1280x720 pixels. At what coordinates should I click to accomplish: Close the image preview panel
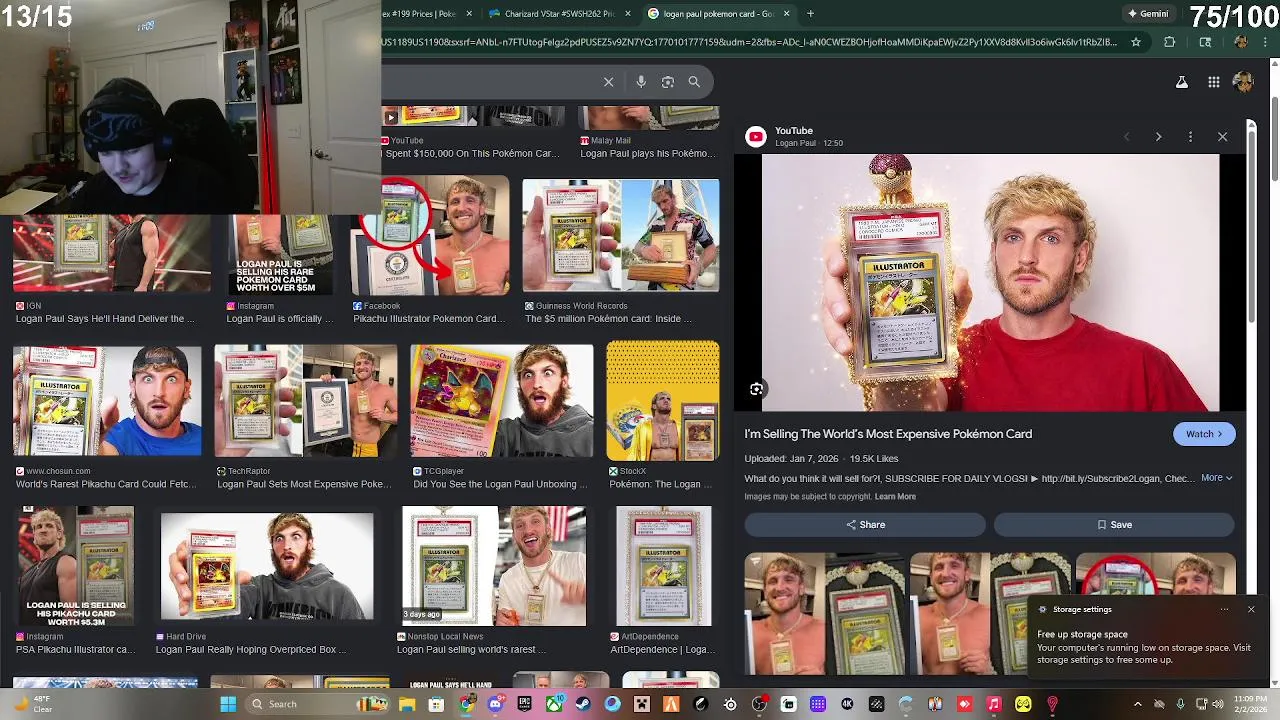click(1222, 136)
